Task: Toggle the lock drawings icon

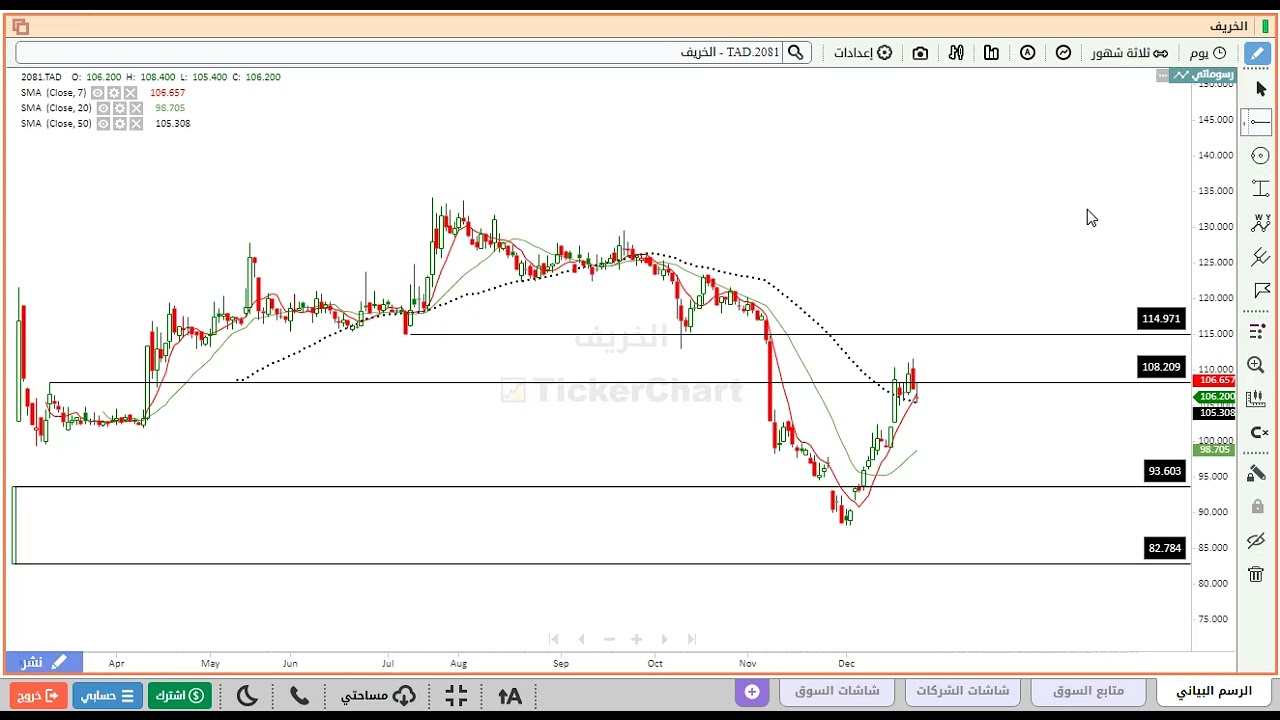Action: pyautogui.click(x=1257, y=507)
